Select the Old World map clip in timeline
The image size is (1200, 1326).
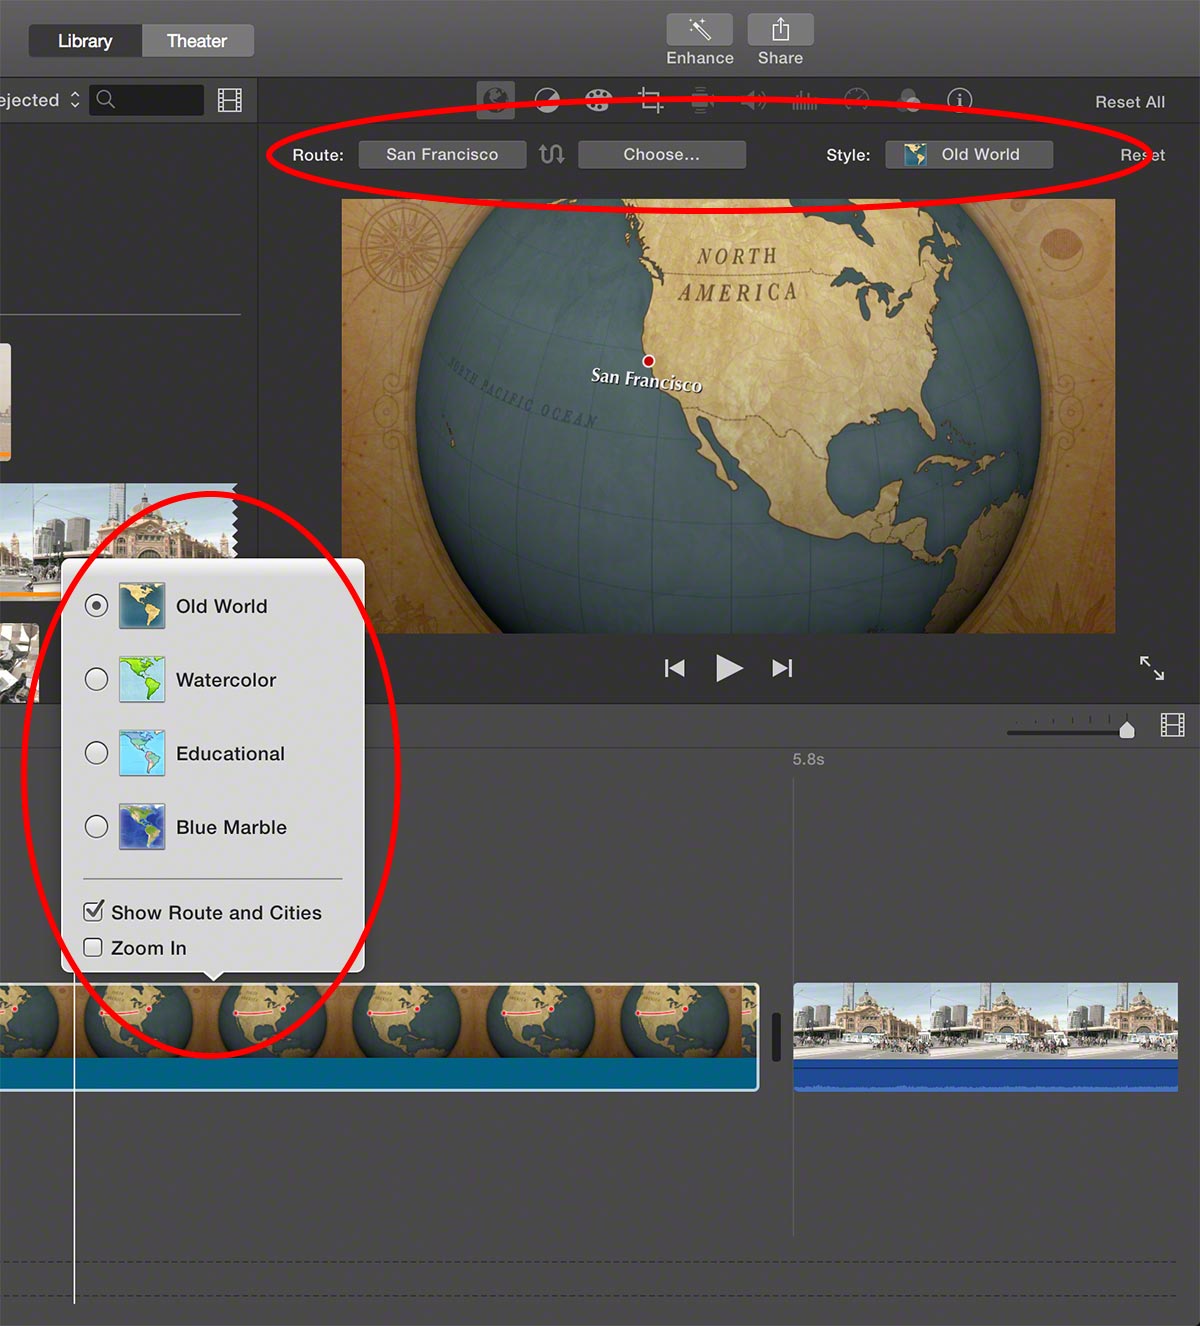pyautogui.click(x=379, y=1036)
